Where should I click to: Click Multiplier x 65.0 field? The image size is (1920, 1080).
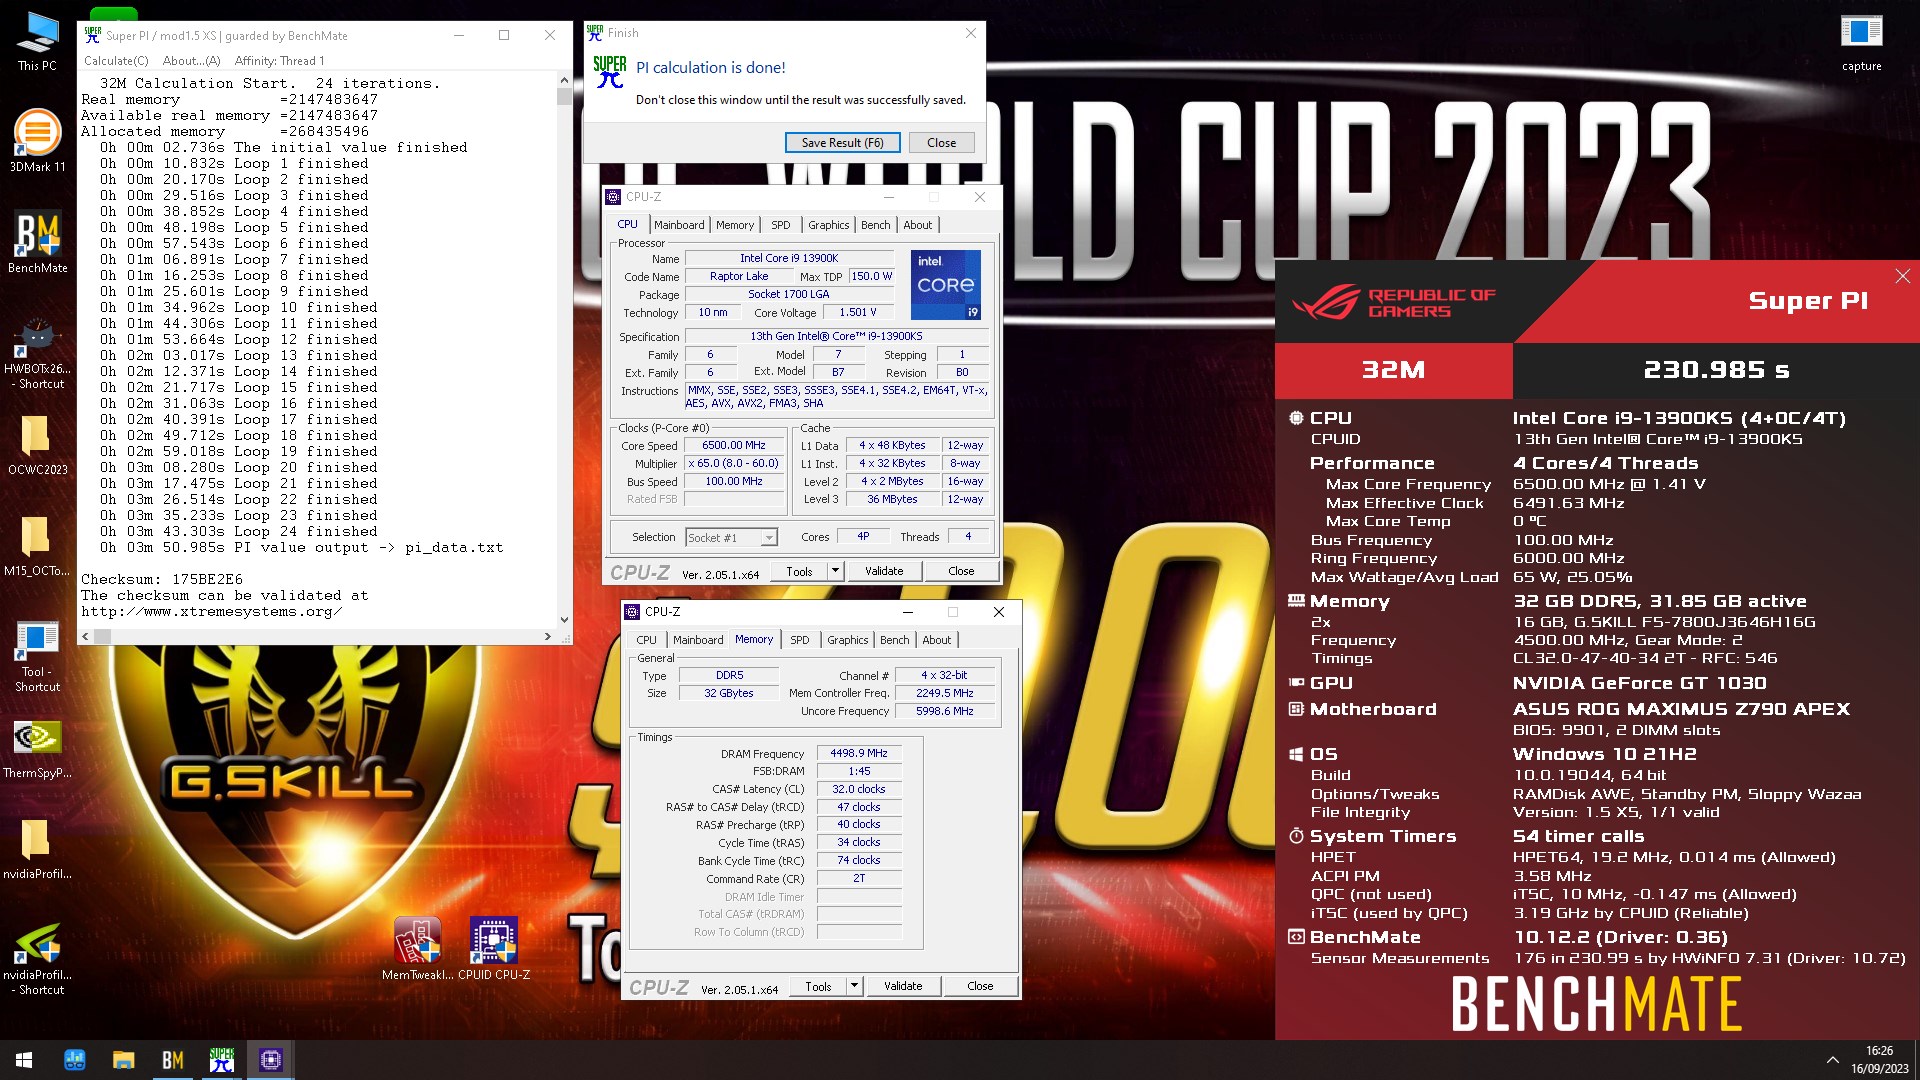[x=733, y=464]
